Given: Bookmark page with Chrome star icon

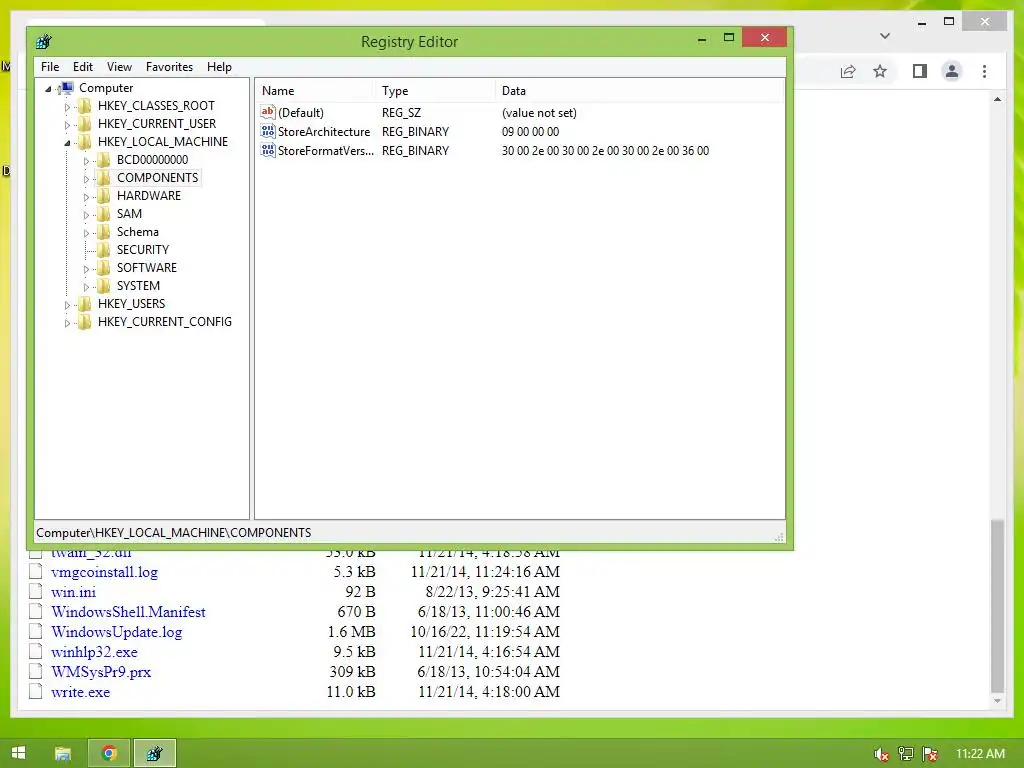Looking at the screenshot, I should pyautogui.click(x=880, y=71).
